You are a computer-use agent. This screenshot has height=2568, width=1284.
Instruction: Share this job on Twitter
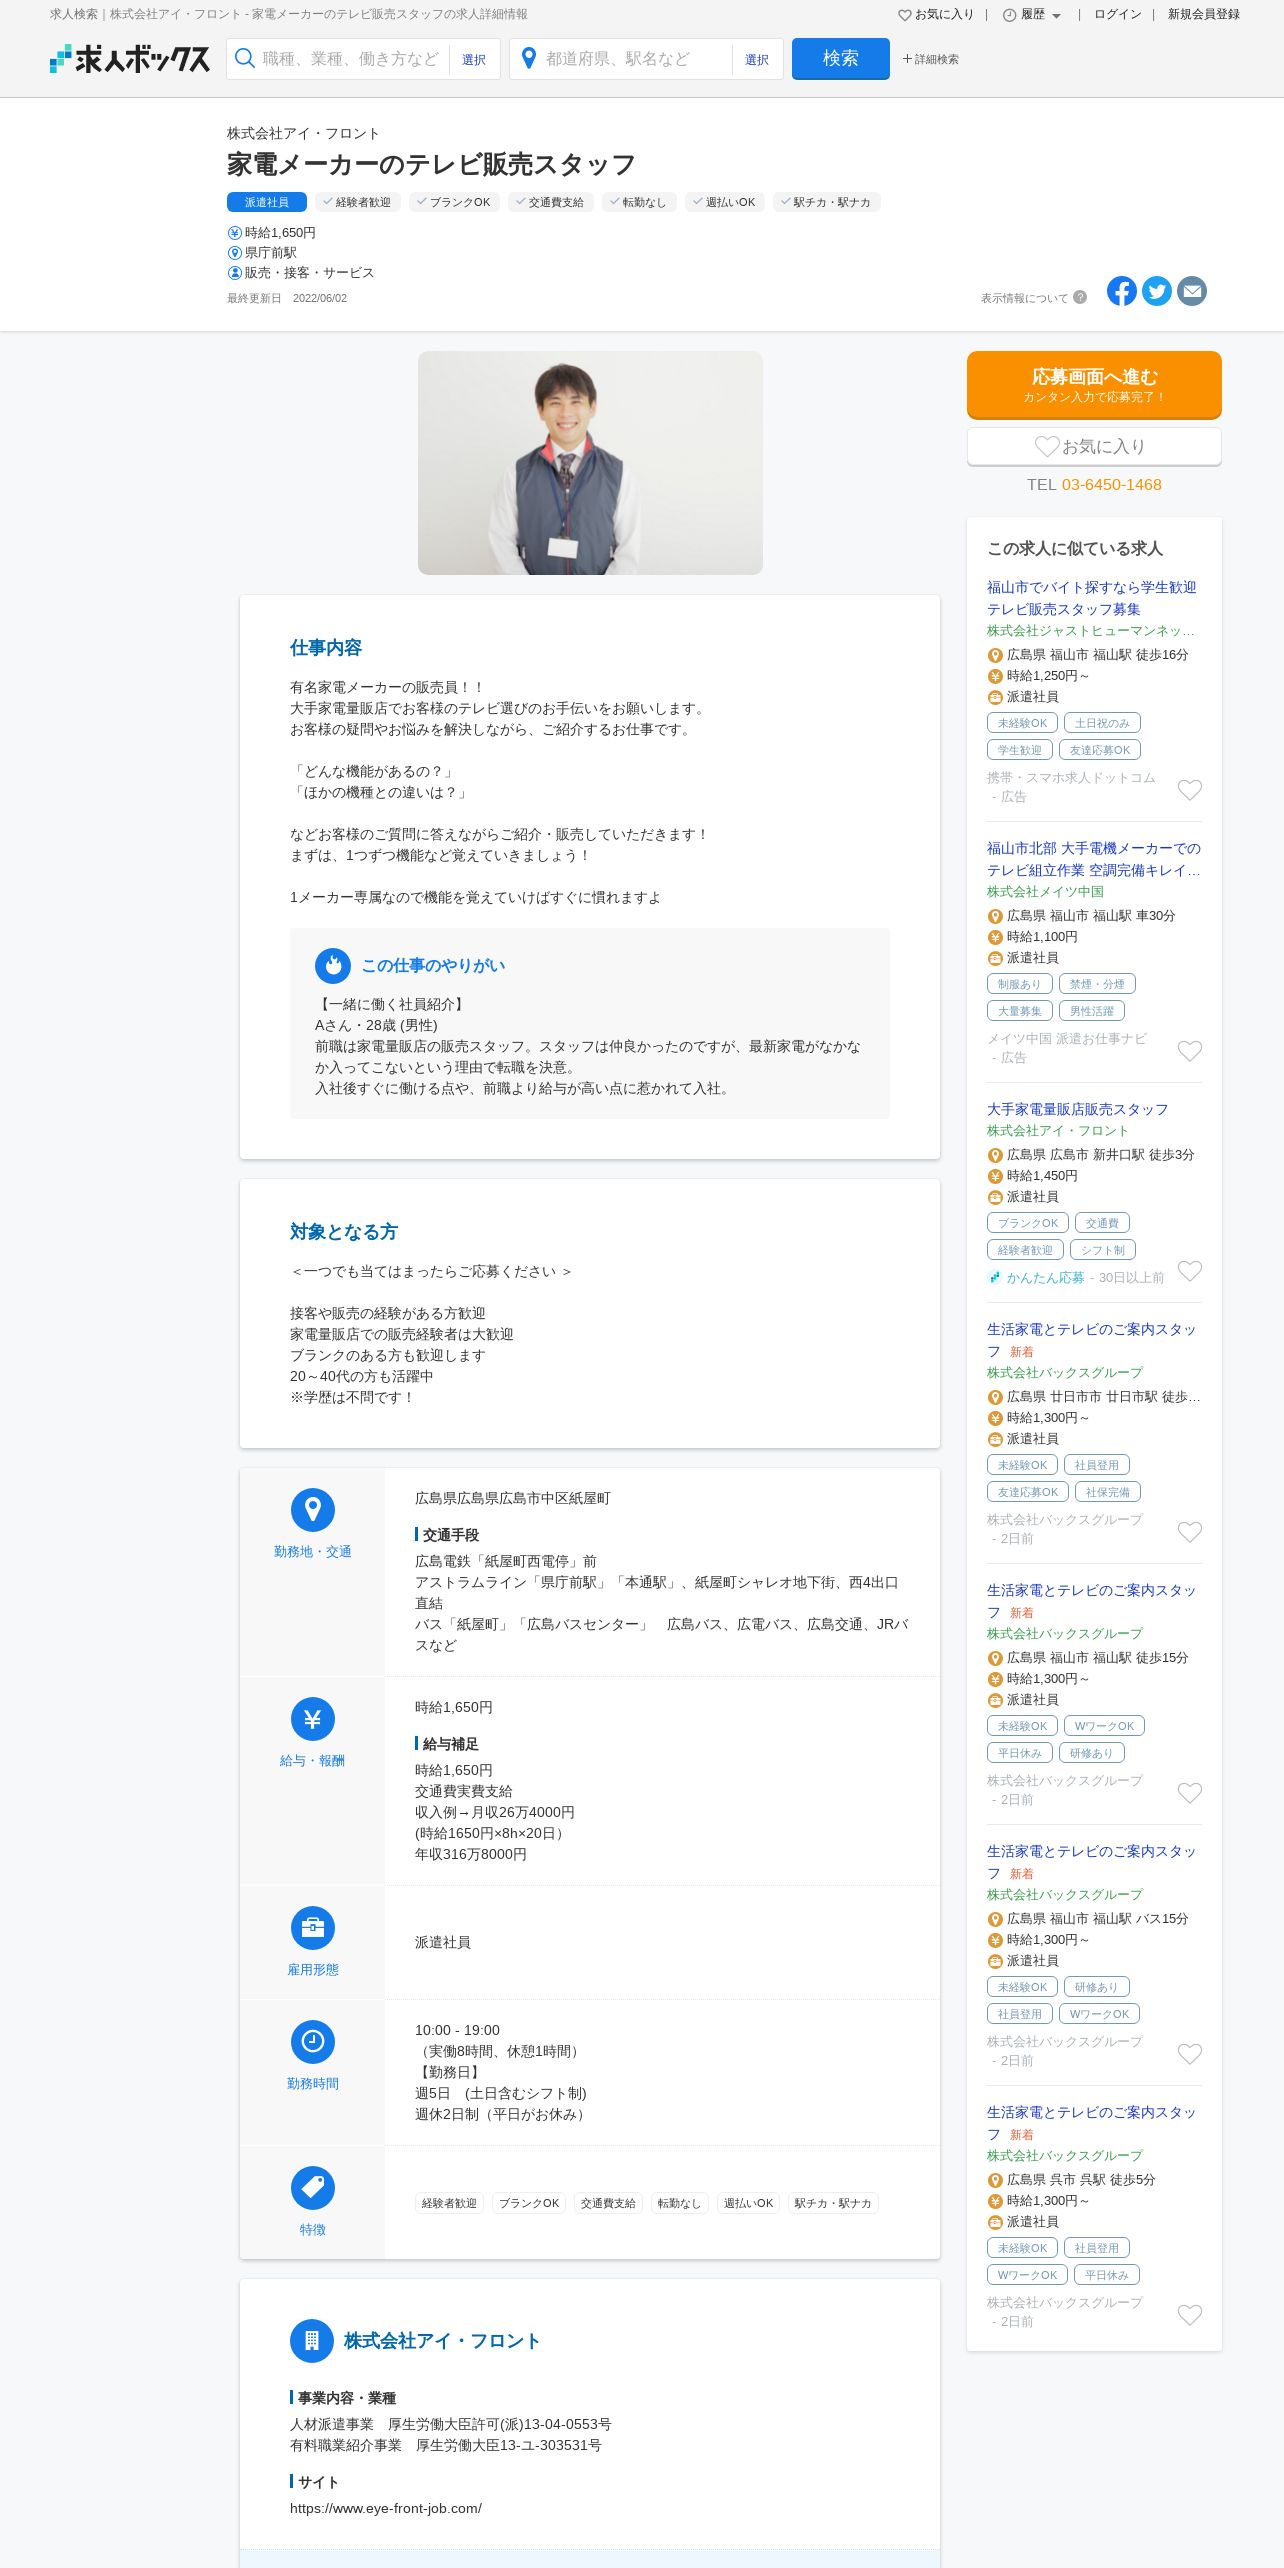pyautogui.click(x=1157, y=291)
